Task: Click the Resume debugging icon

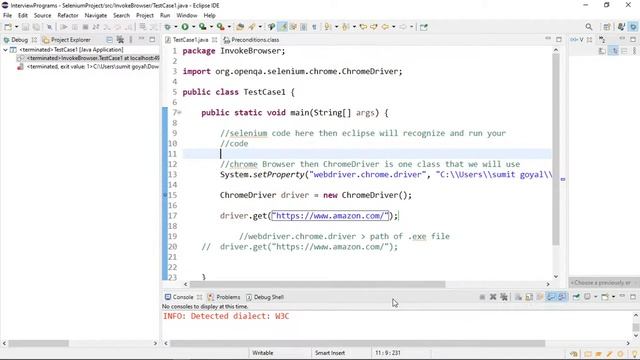Action: (x=64, y=27)
